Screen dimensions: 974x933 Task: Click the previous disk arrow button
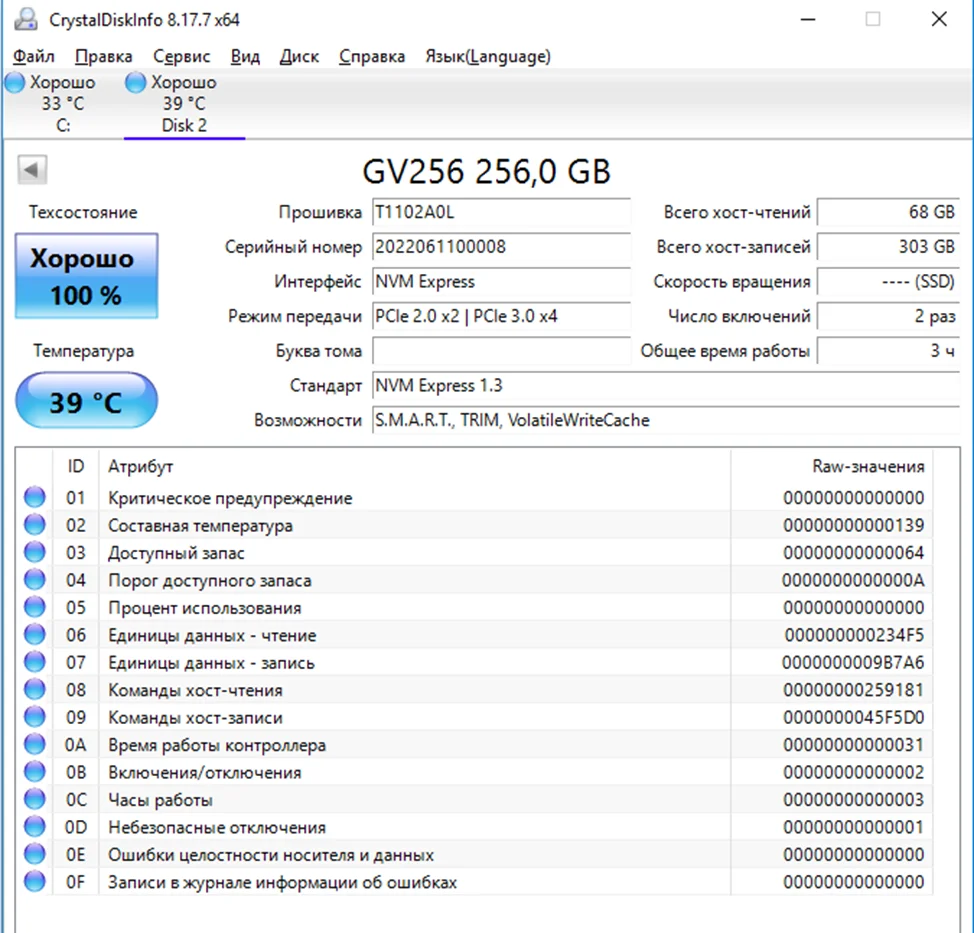(32, 170)
